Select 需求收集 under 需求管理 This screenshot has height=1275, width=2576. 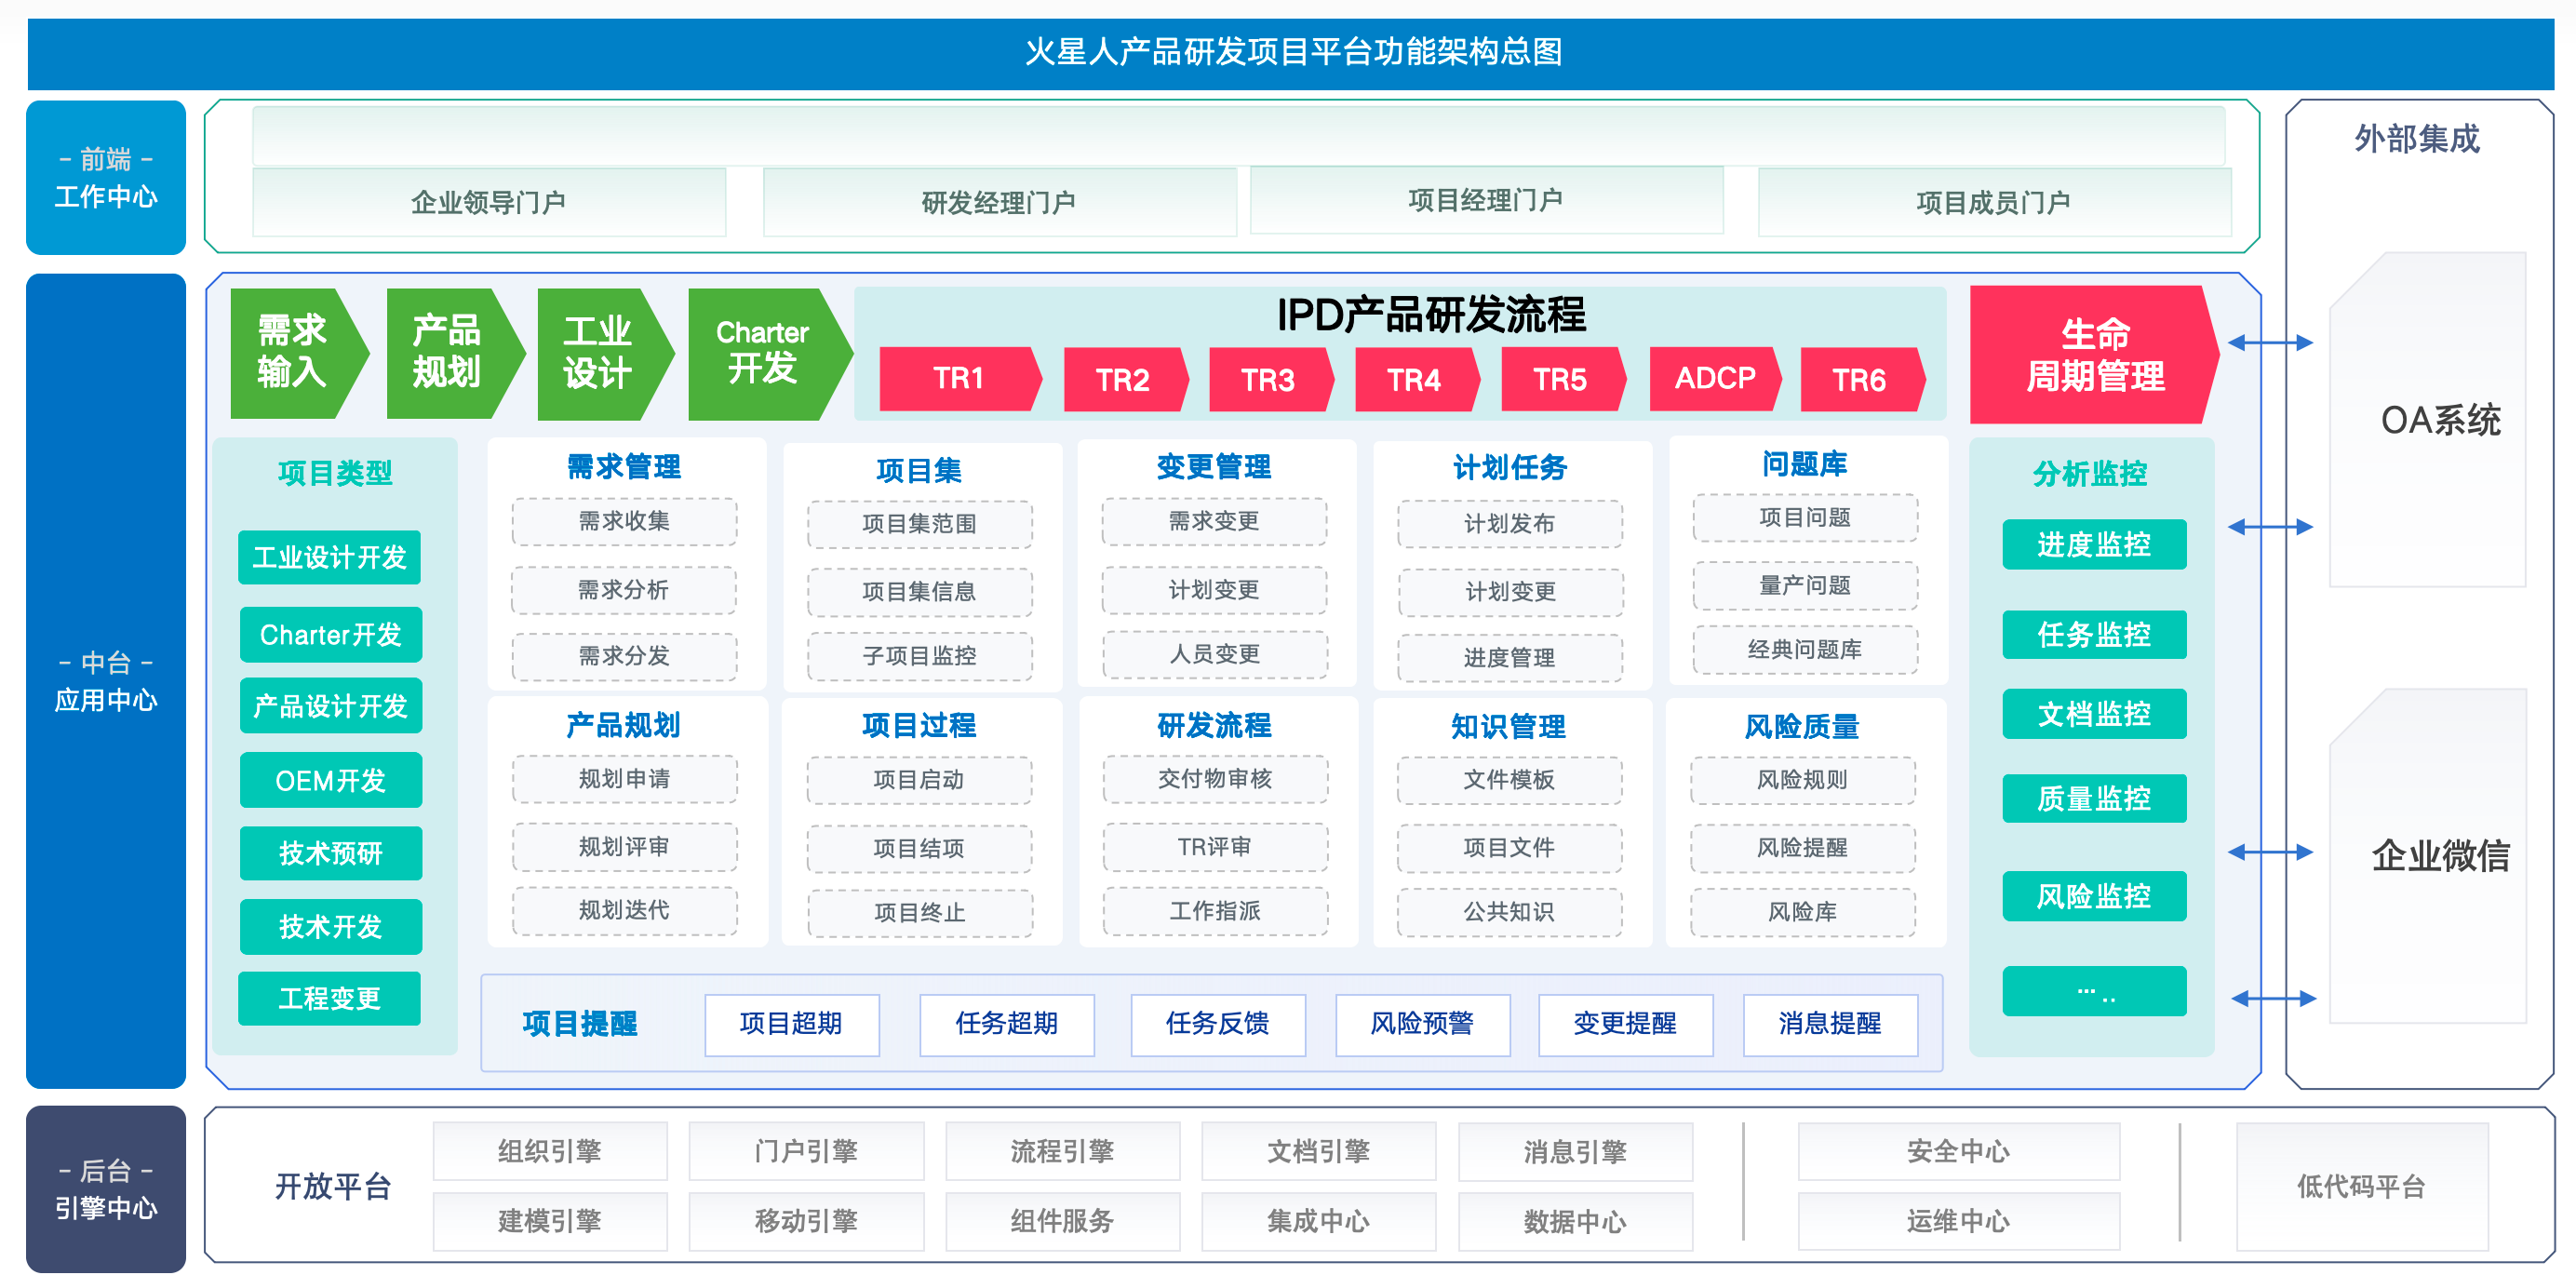click(625, 521)
